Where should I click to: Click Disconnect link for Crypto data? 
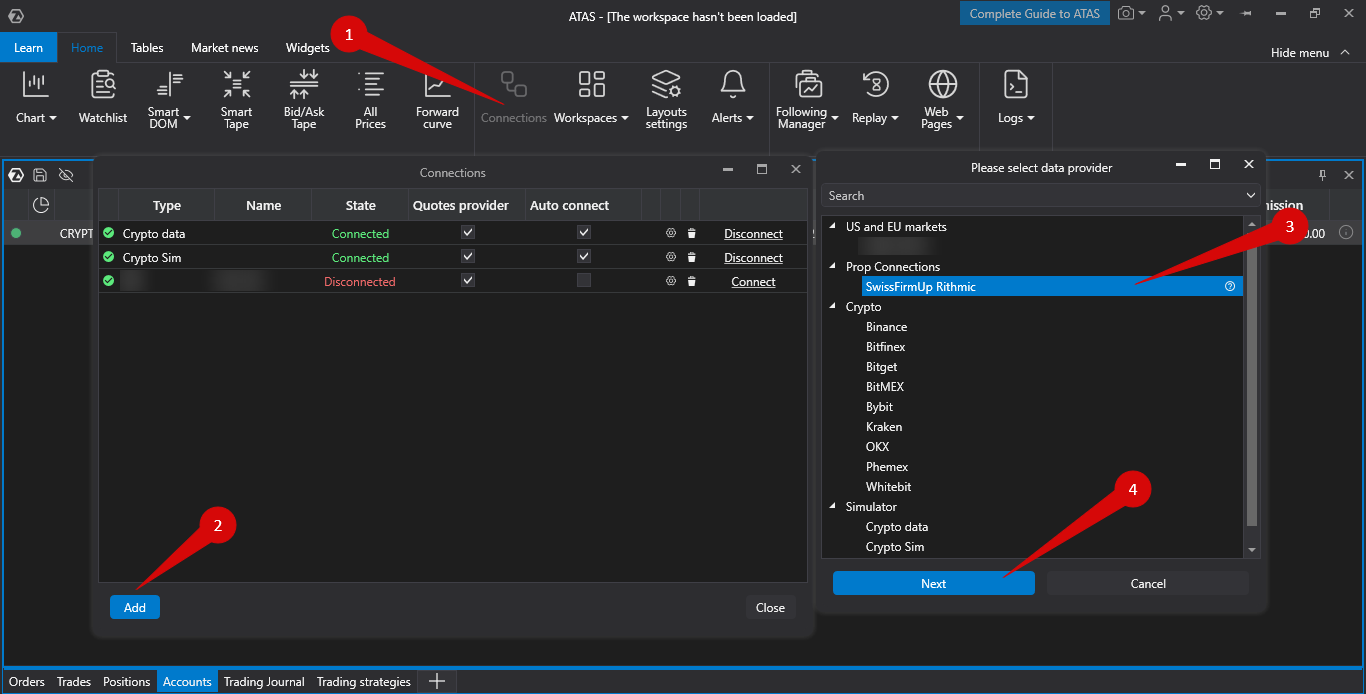click(x=753, y=233)
